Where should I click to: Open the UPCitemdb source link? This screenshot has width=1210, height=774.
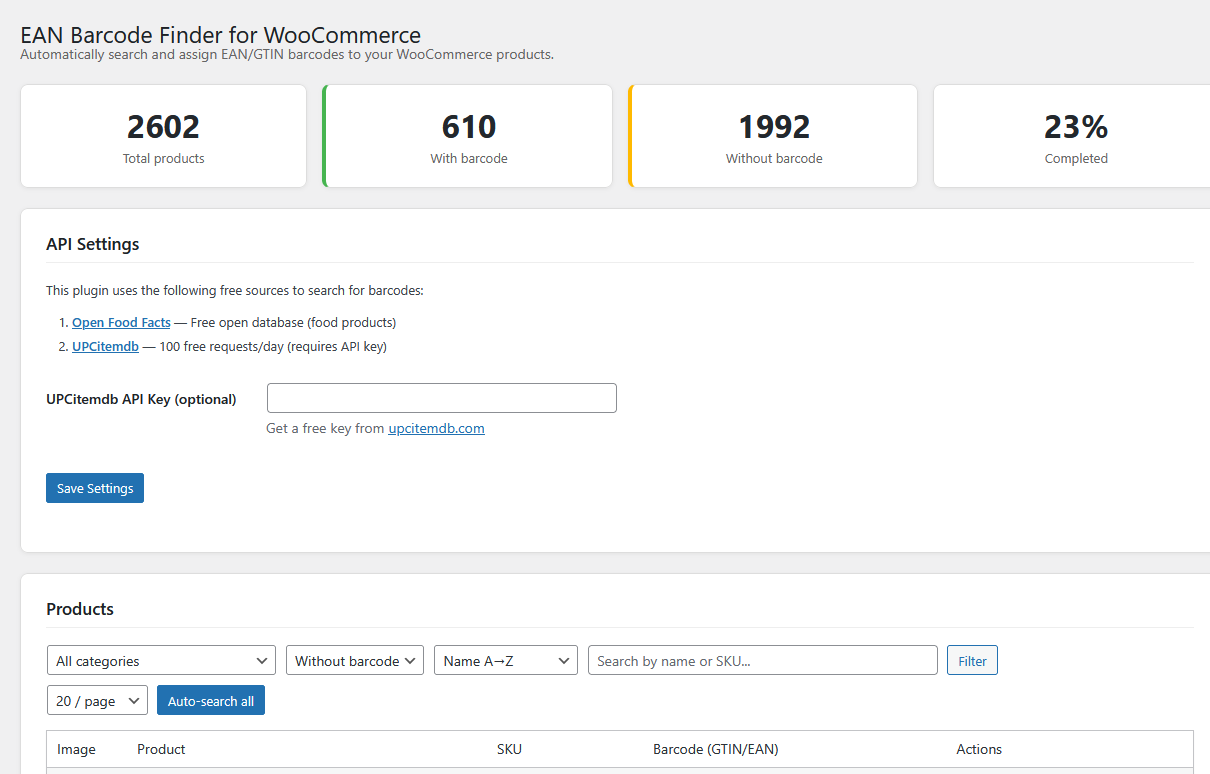tap(105, 347)
